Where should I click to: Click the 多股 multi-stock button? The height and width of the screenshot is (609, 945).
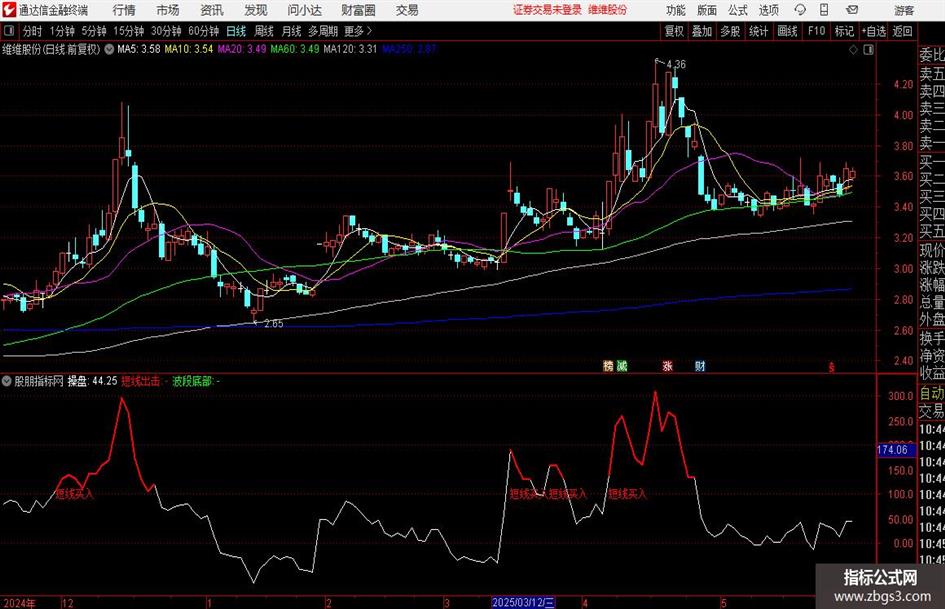(730, 31)
